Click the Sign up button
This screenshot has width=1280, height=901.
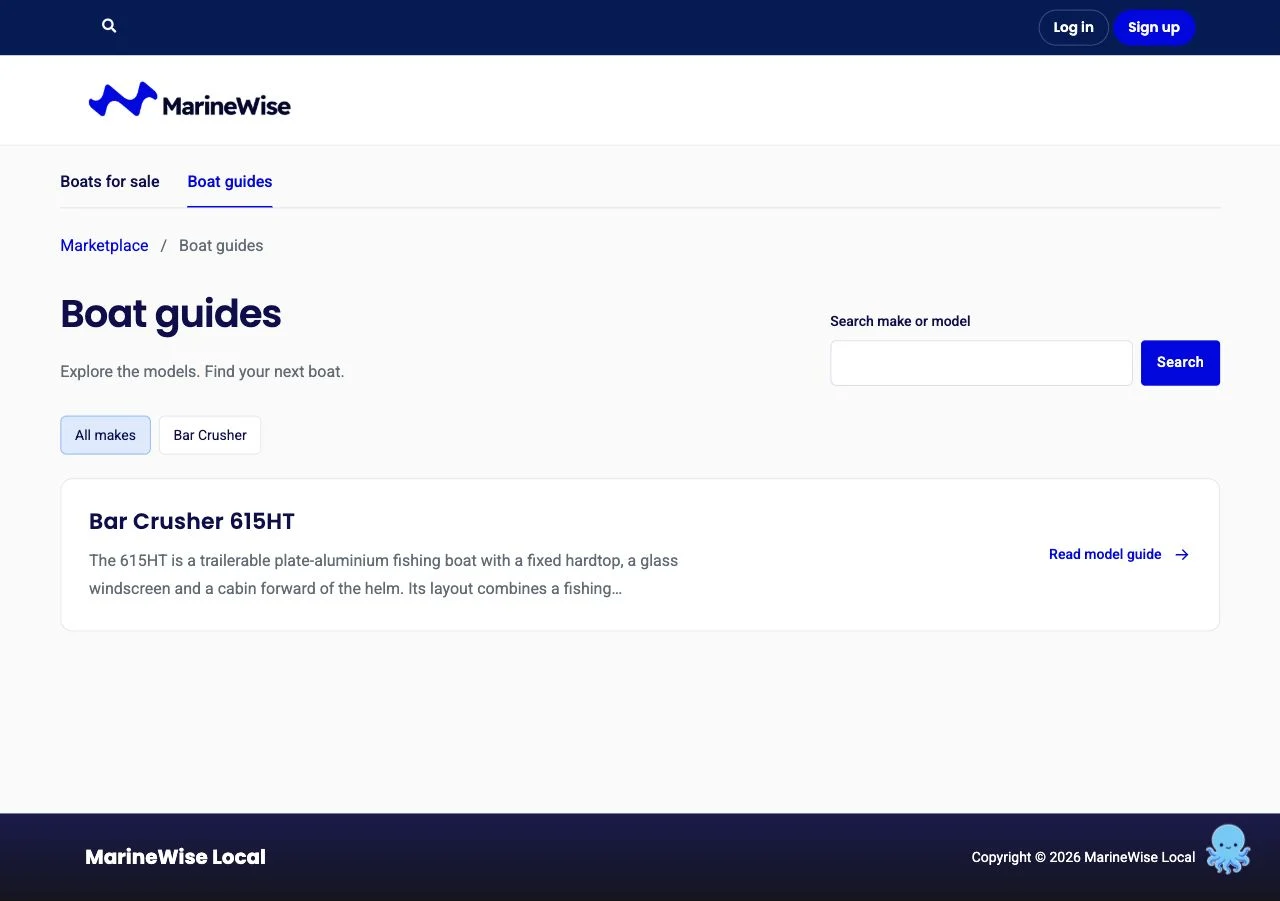click(x=1154, y=27)
